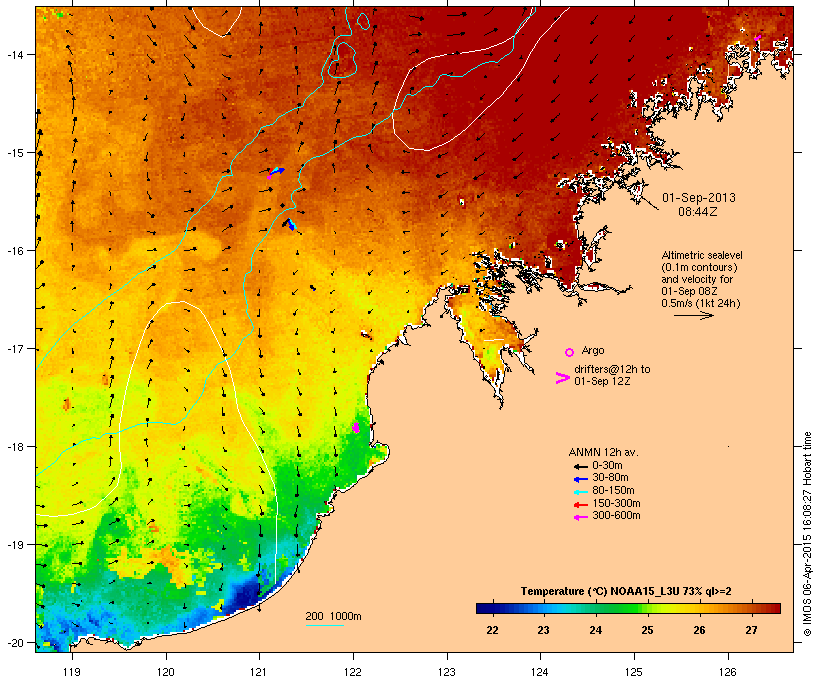Viewport: 820px width, 680px height.
Task: Click the cyan 200 1000m depth contour line sample
Action: (x=324, y=625)
